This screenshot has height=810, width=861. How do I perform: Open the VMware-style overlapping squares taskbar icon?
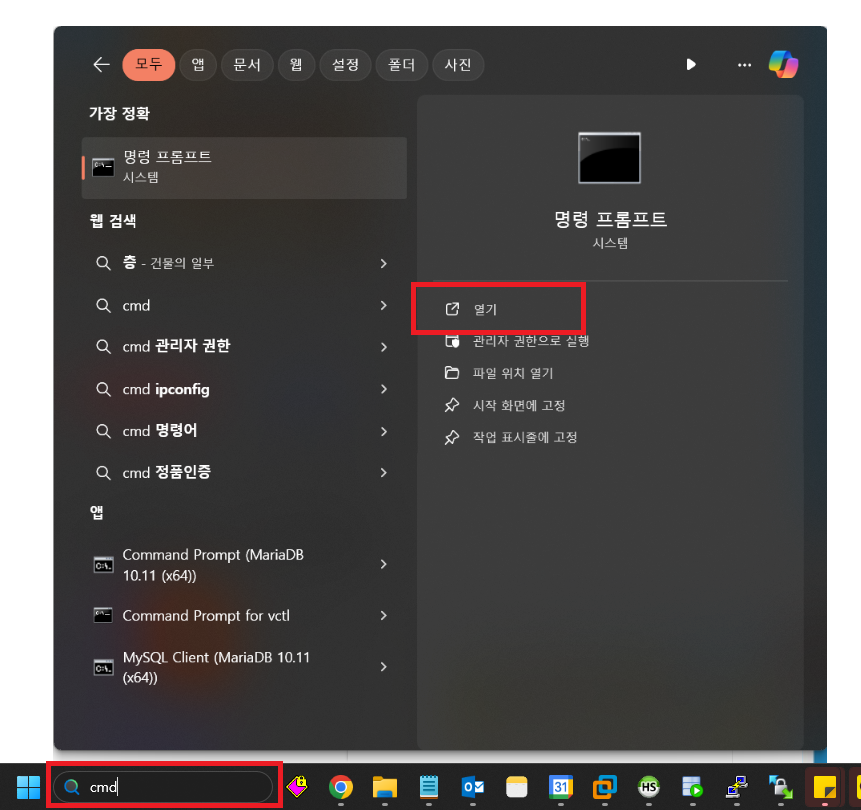tap(605, 787)
